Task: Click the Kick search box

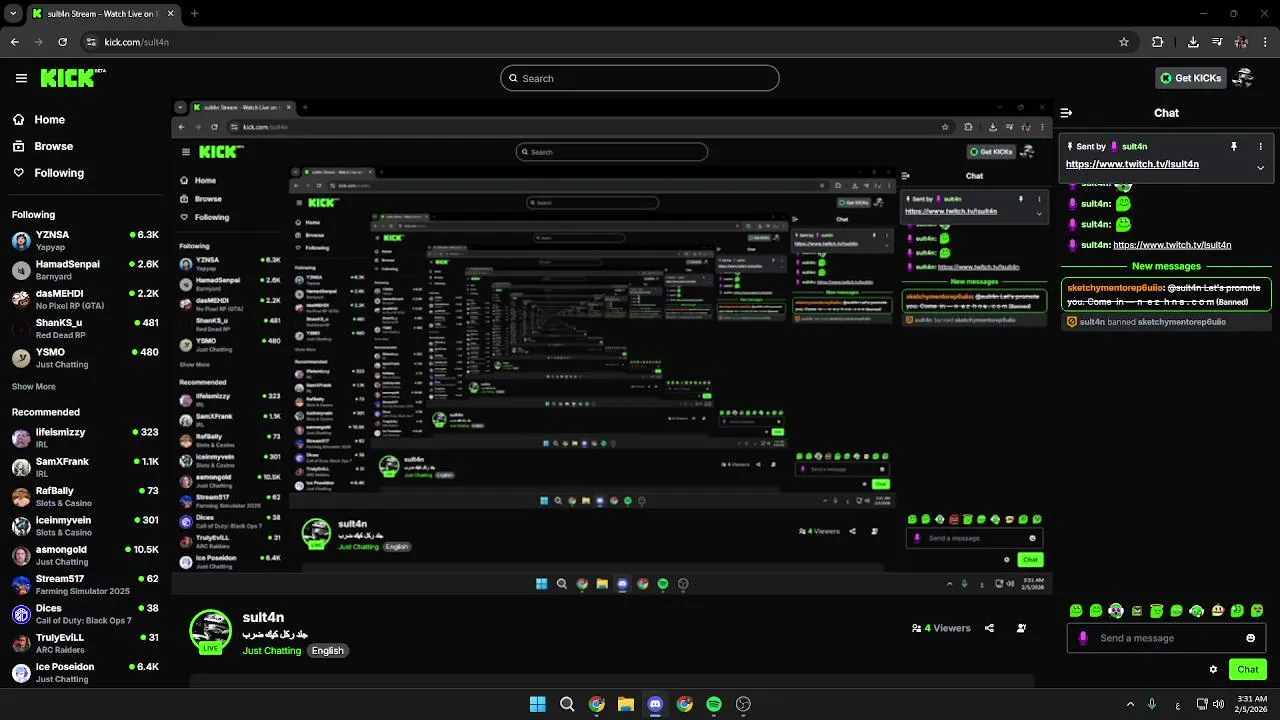Action: (640, 78)
